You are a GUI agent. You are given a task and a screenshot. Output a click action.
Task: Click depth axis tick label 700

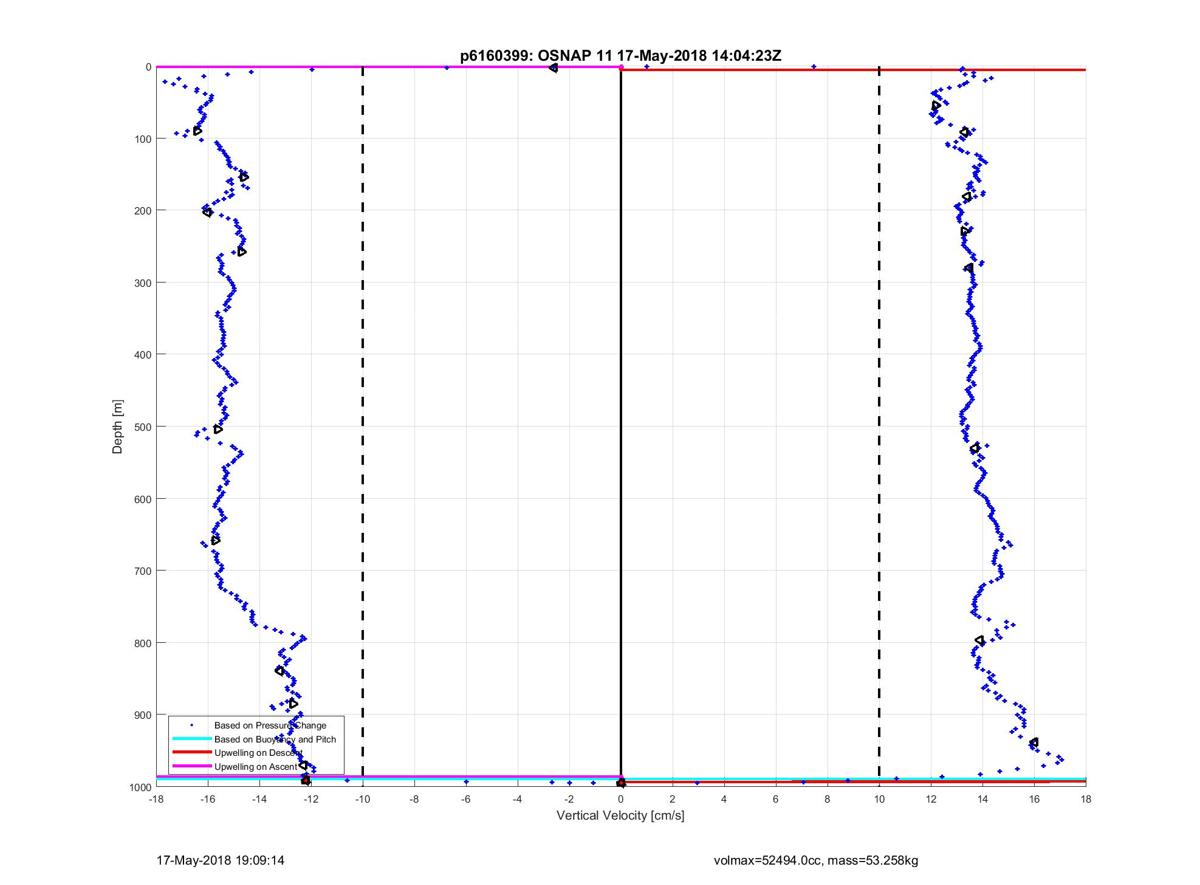click(x=142, y=571)
